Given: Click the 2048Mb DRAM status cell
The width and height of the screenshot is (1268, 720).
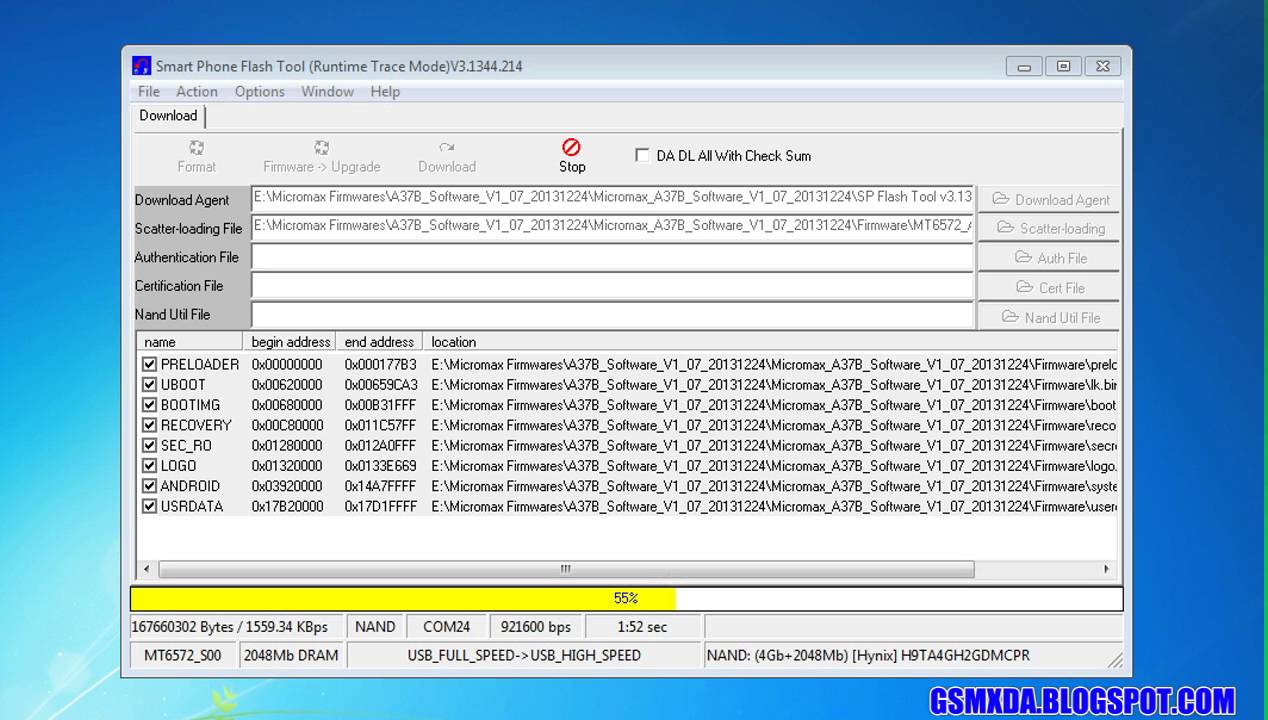Looking at the screenshot, I should coord(291,656).
